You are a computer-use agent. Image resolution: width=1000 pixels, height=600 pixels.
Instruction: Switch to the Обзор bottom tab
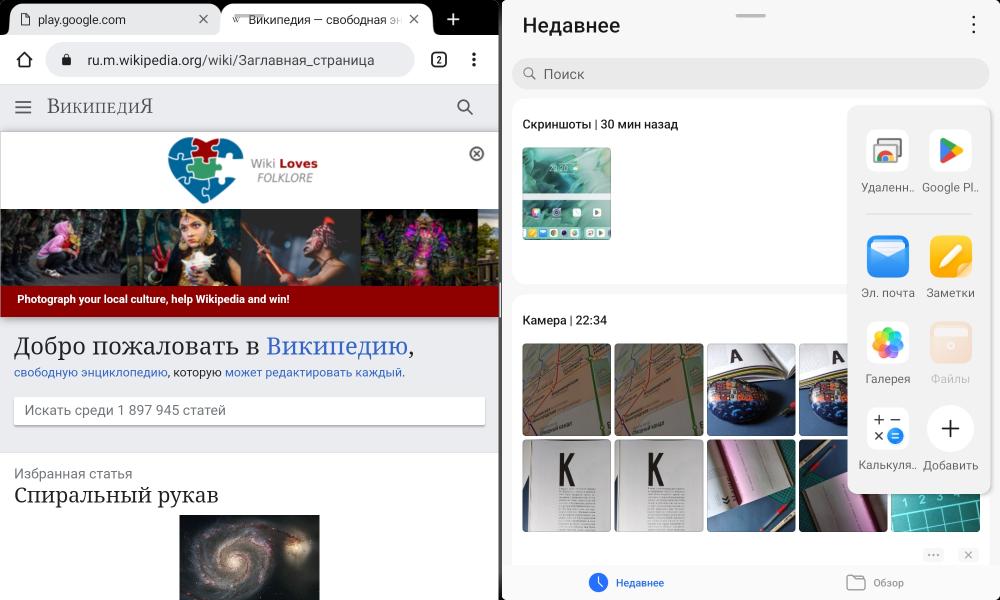[x=874, y=582]
